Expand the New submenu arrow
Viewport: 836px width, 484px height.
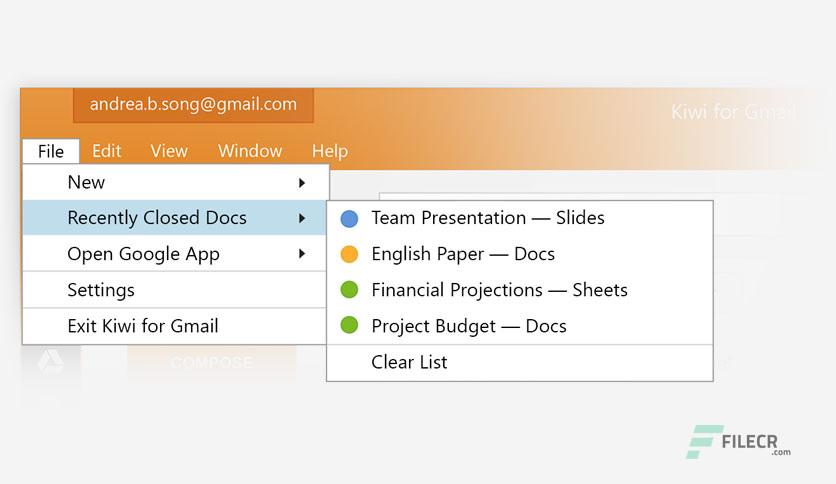pos(302,183)
